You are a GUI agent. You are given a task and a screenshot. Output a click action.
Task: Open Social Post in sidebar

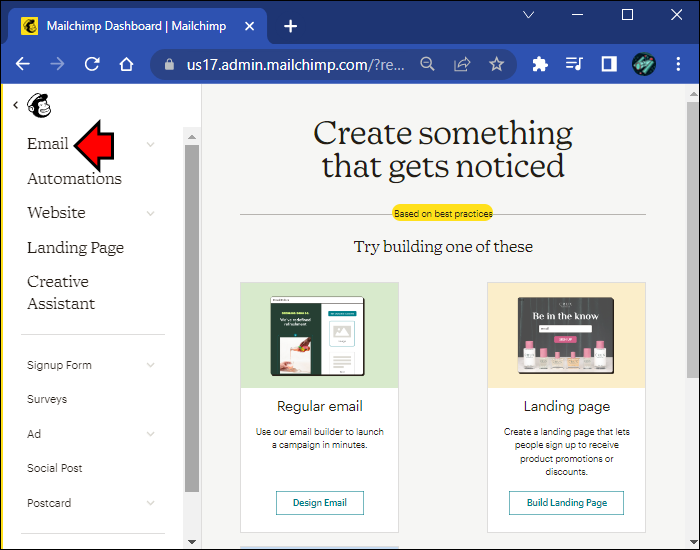click(x=54, y=468)
